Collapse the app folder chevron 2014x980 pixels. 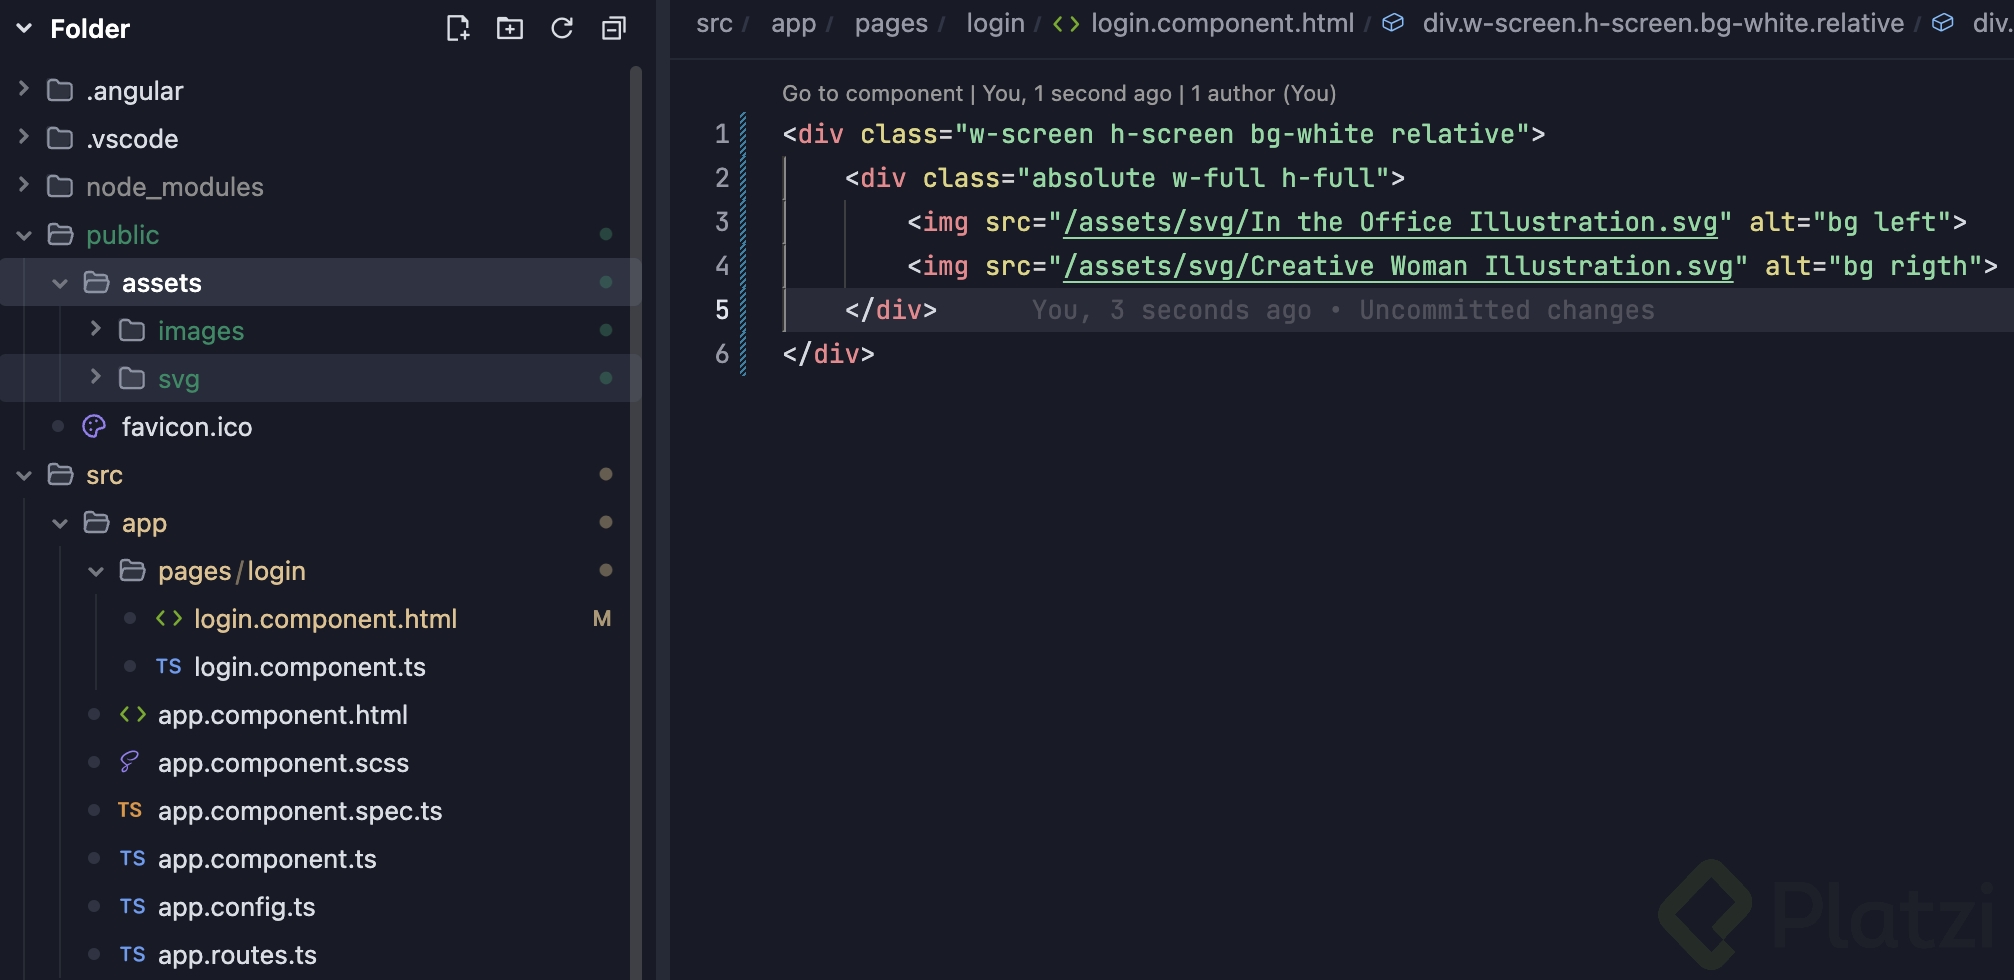point(60,523)
